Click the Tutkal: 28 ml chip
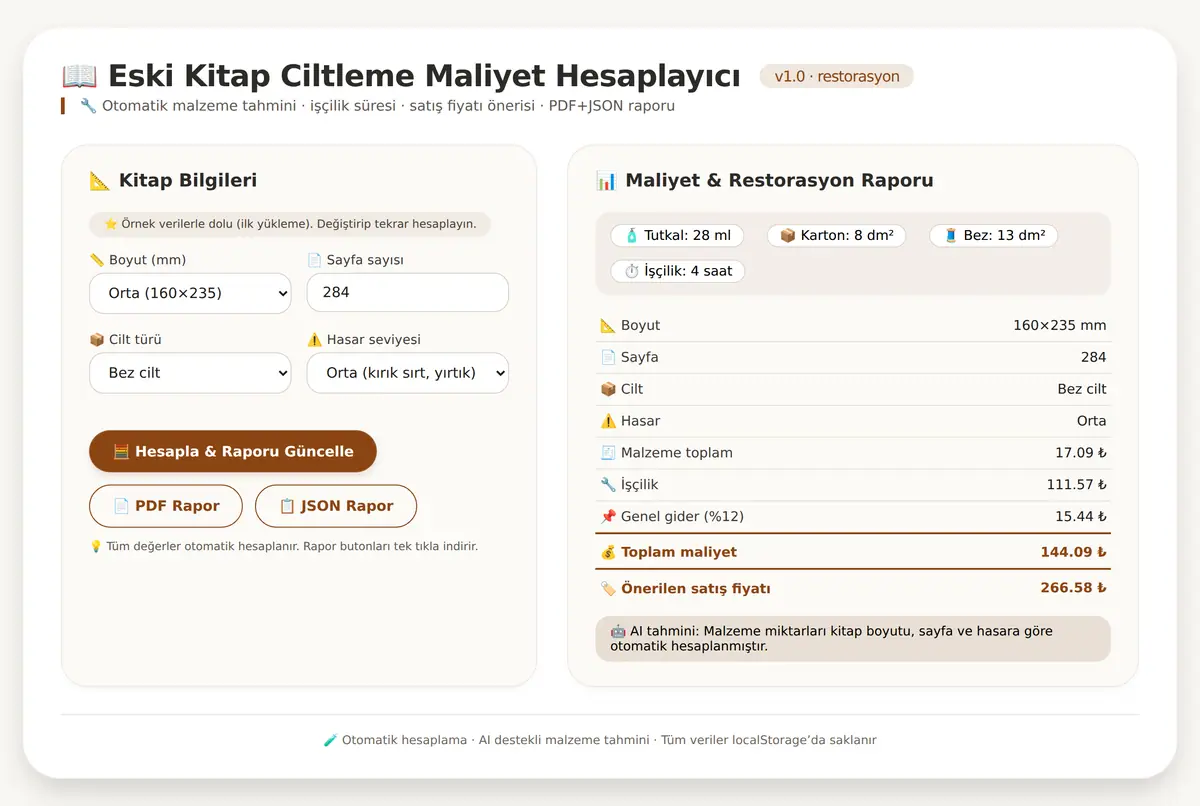The height and width of the screenshot is (806, 1200). pyautogui.click(x=677, y=236)
